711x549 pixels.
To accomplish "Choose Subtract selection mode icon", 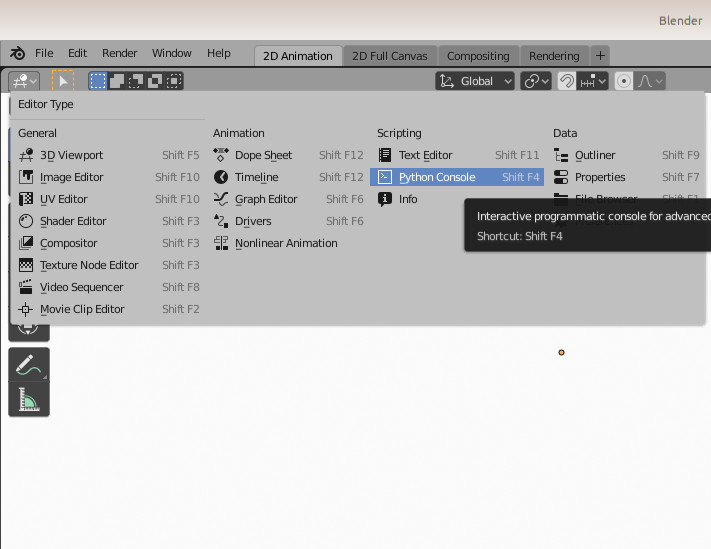I will 136,82.
